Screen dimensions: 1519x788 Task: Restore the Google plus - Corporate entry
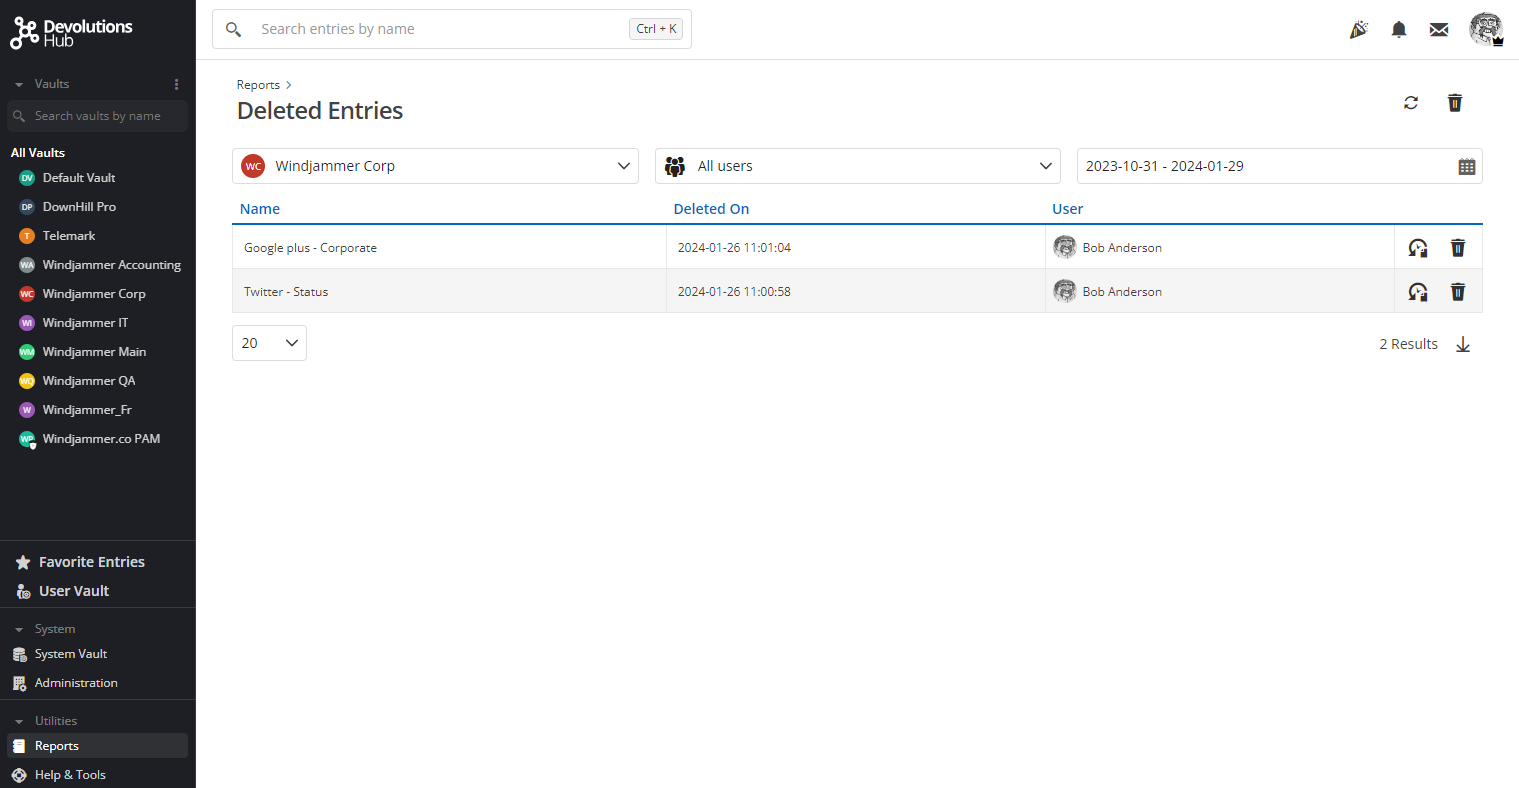click(1418, 248)
